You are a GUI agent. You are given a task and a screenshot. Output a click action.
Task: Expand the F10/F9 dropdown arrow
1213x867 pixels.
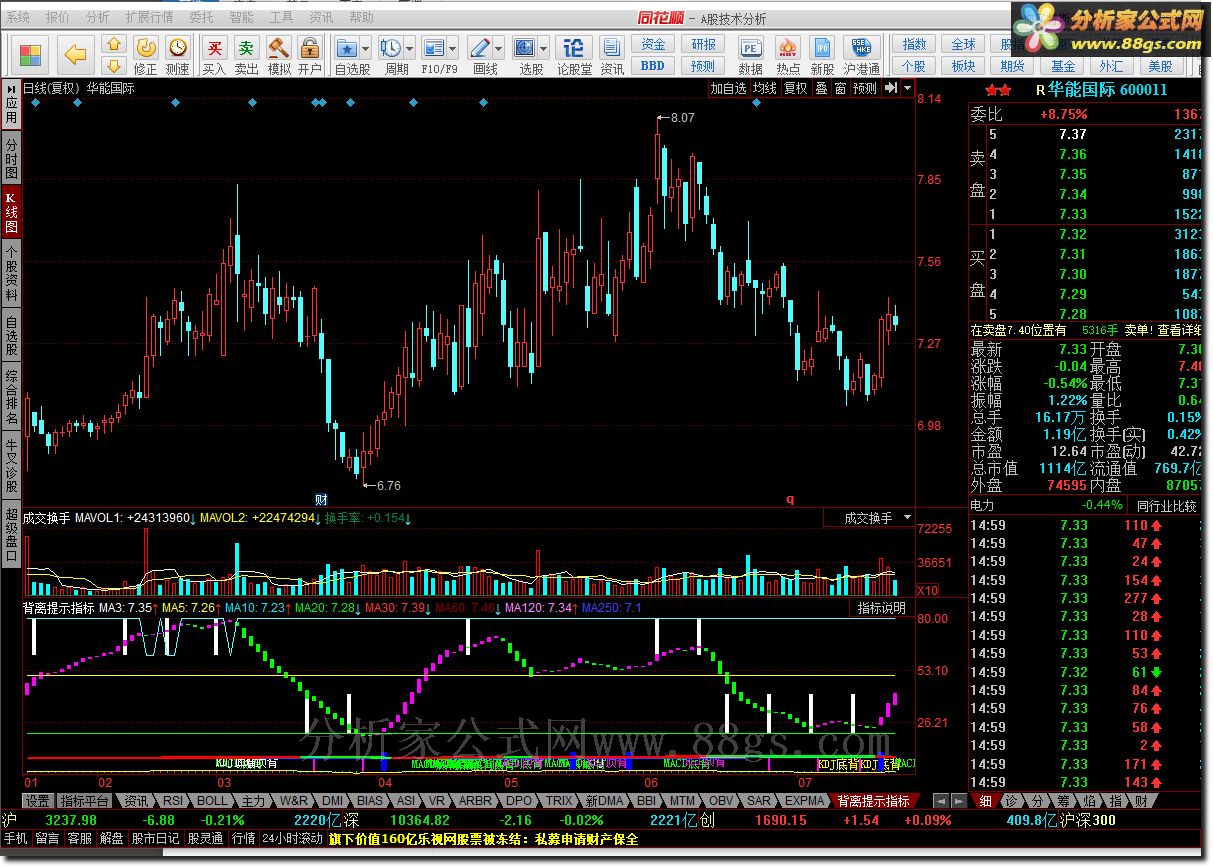(453, 47)
